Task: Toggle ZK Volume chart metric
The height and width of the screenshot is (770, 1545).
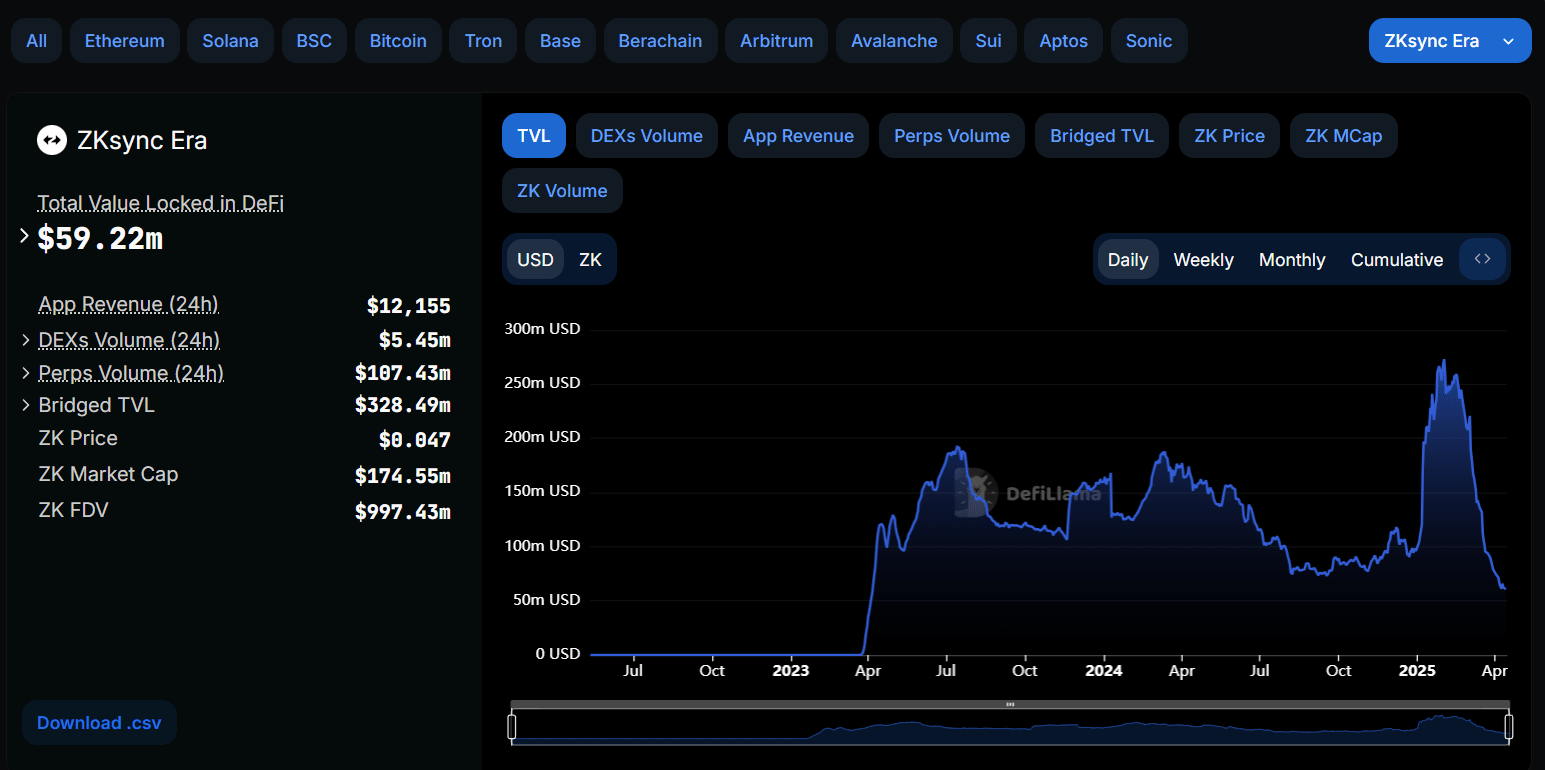Action: pyautogui.click(x=562, y=191)
